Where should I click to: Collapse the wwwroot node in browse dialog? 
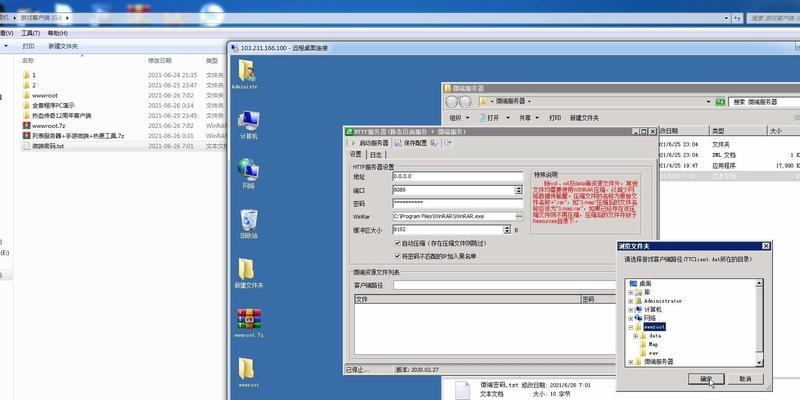[631, 327]
